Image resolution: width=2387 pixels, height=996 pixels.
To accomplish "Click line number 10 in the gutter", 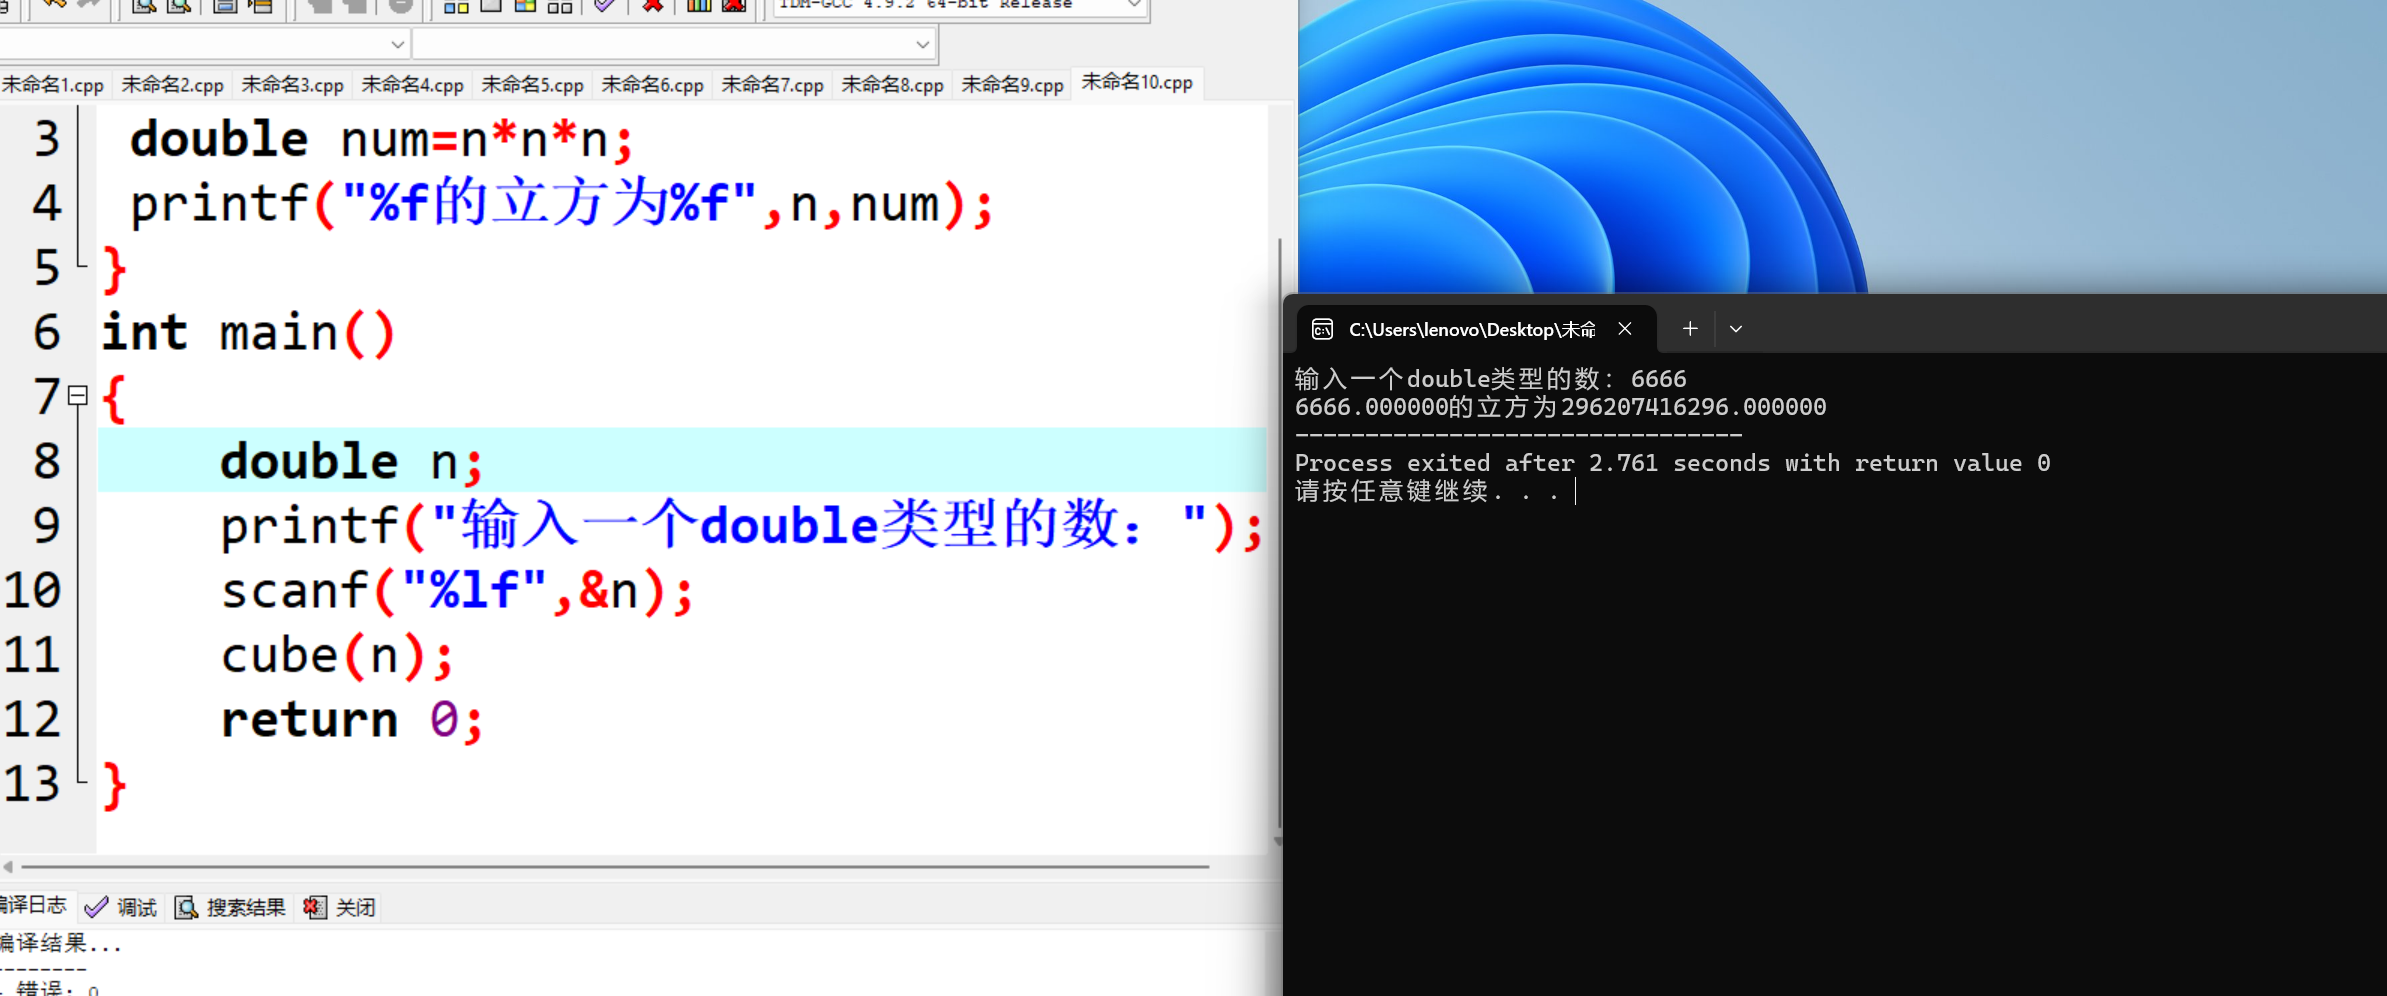I will (32, 590).
